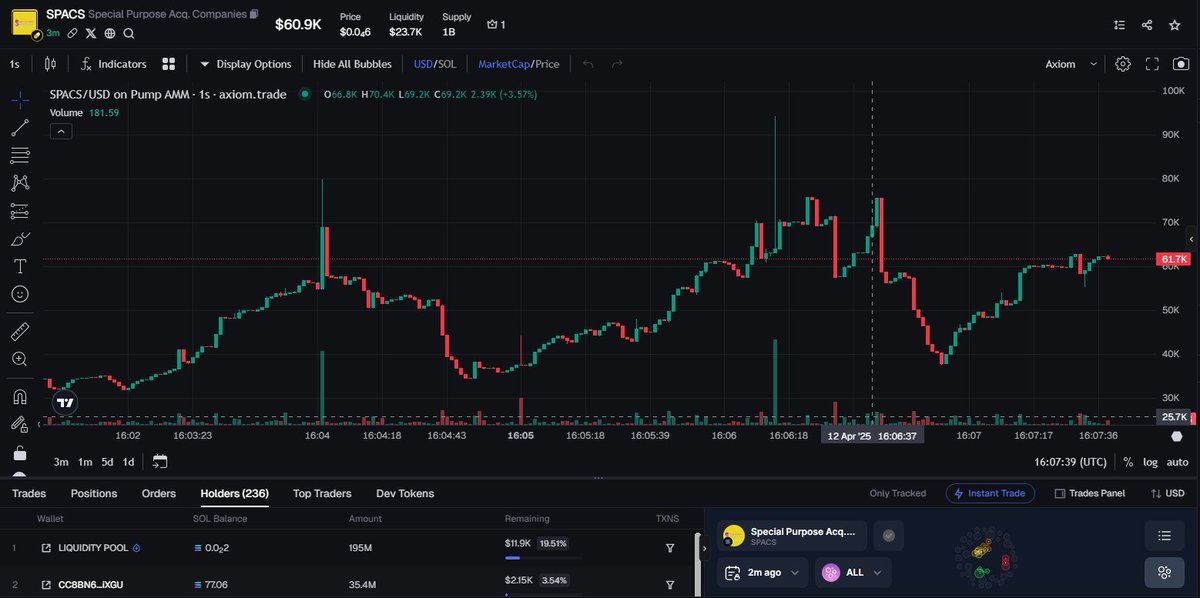This screenshot has width=1200, height=598.
Task: Lock all drawing tools
Action: coord(19,452)
